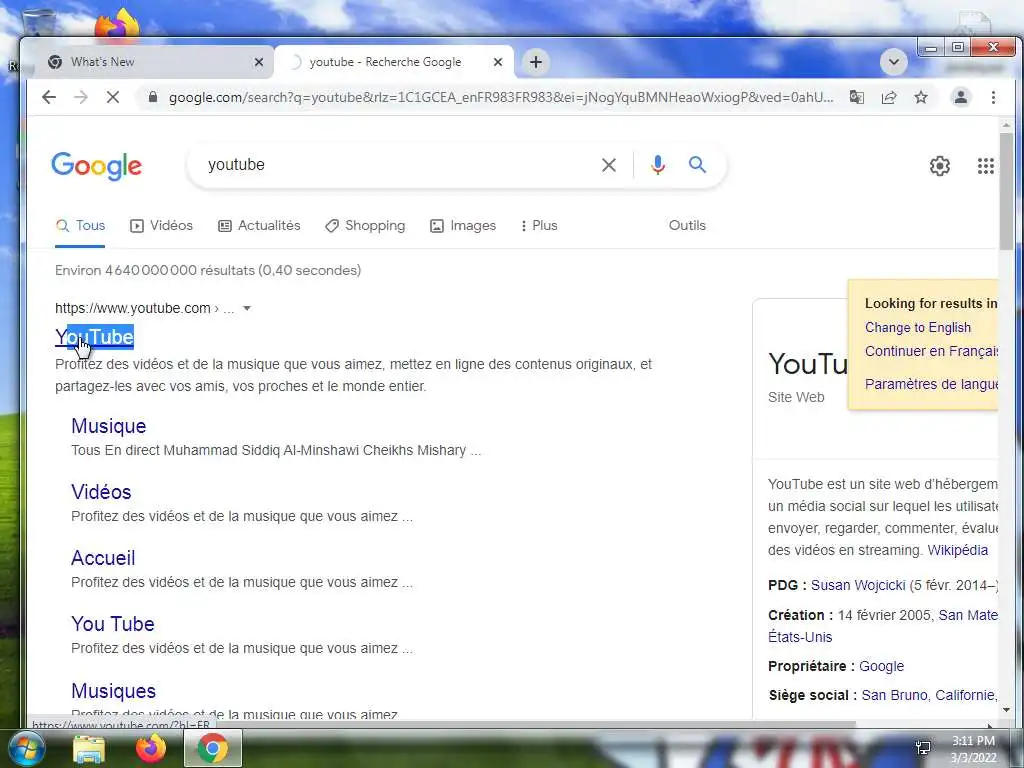
Task: Launch Firefox from the taskbar
Action: 151,748
